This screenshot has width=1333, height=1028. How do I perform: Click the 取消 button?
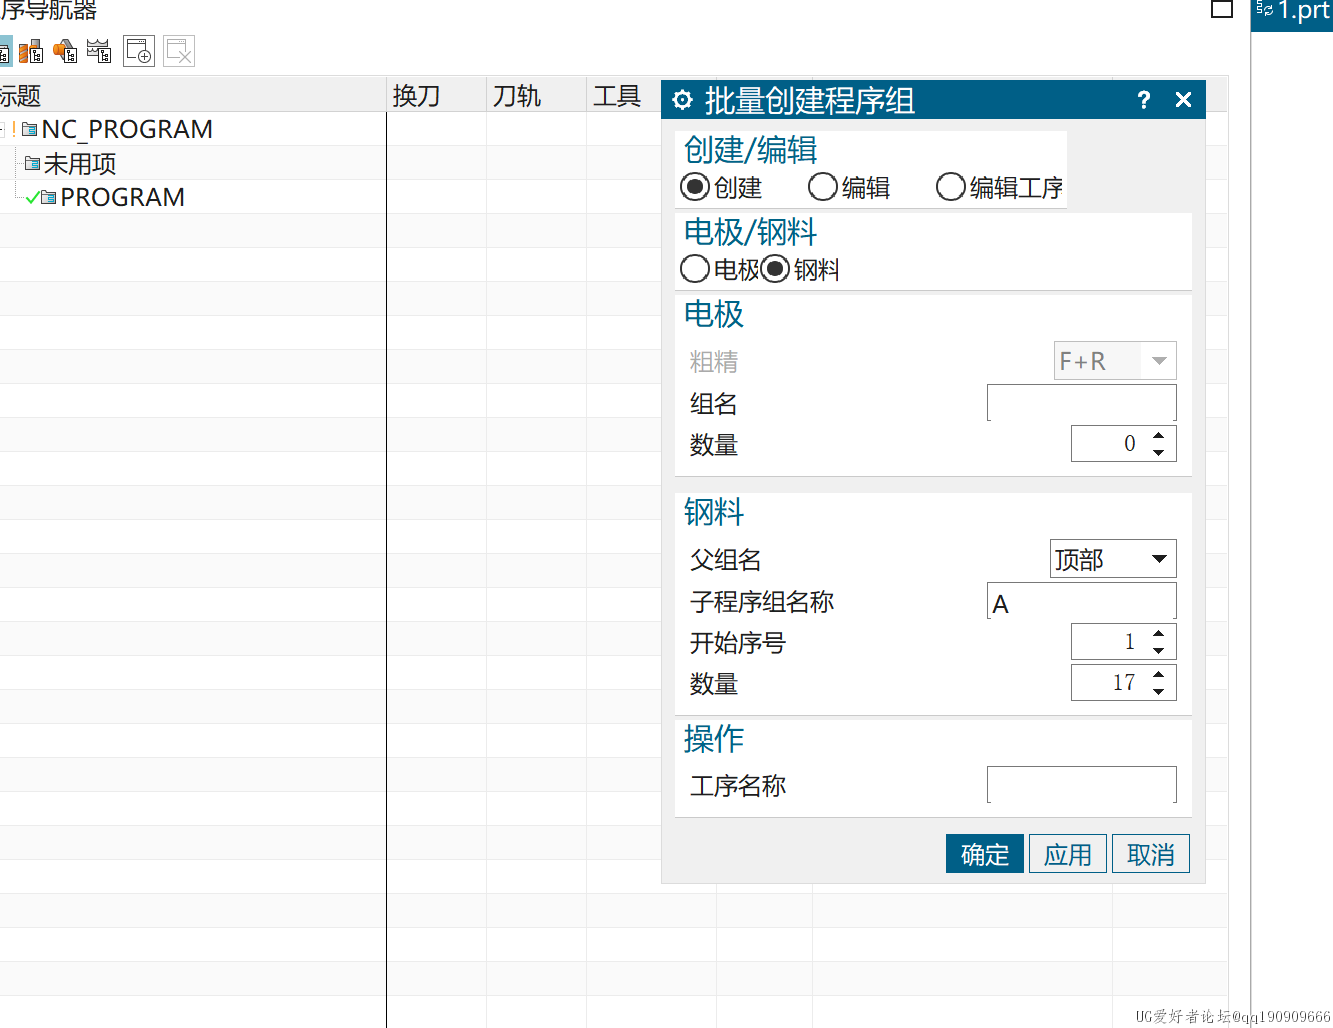[x=1151, y=854]
